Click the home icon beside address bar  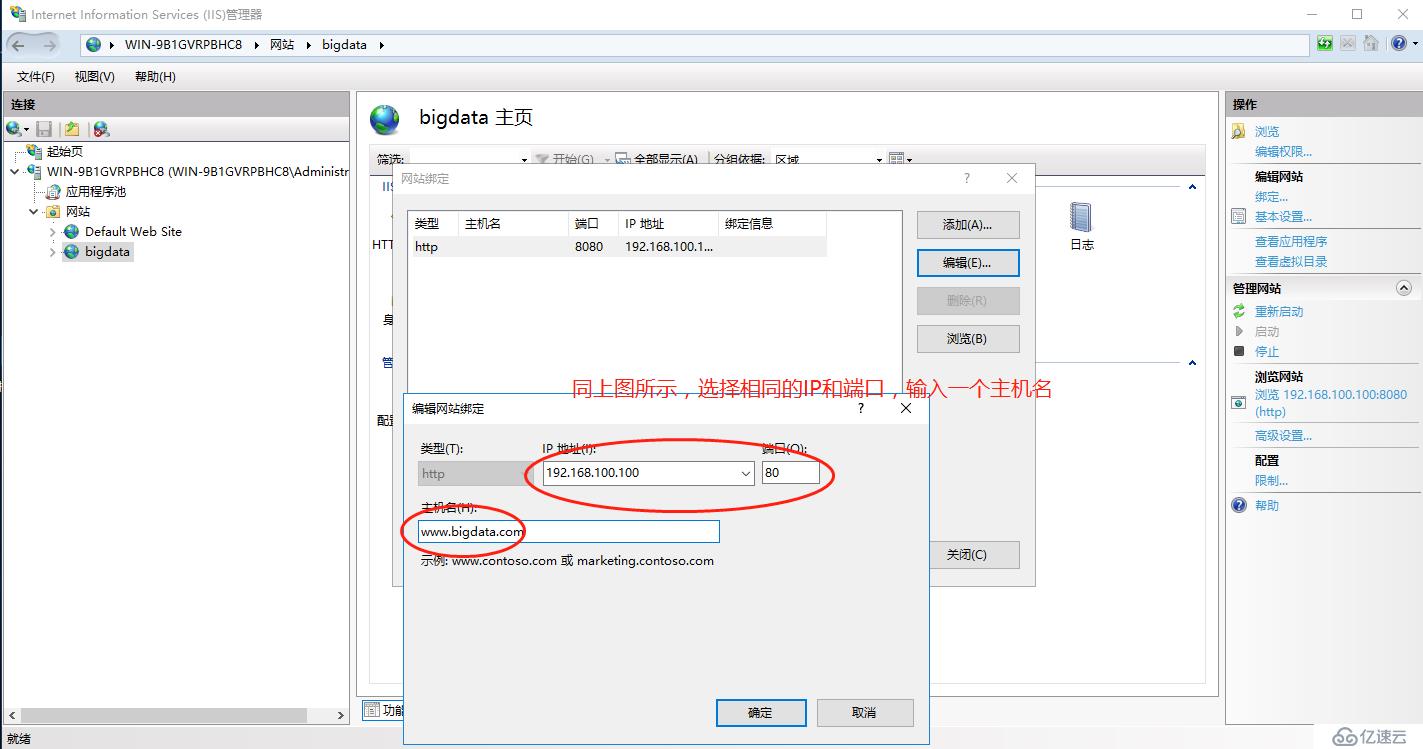coord(1371,44)
